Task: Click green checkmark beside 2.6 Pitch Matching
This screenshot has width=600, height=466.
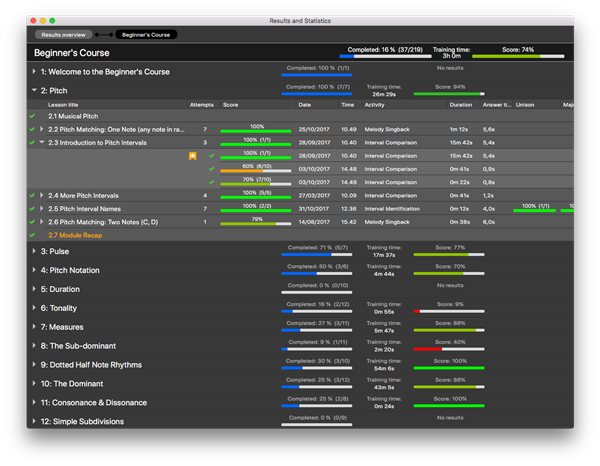Action: tap(32, 221)
